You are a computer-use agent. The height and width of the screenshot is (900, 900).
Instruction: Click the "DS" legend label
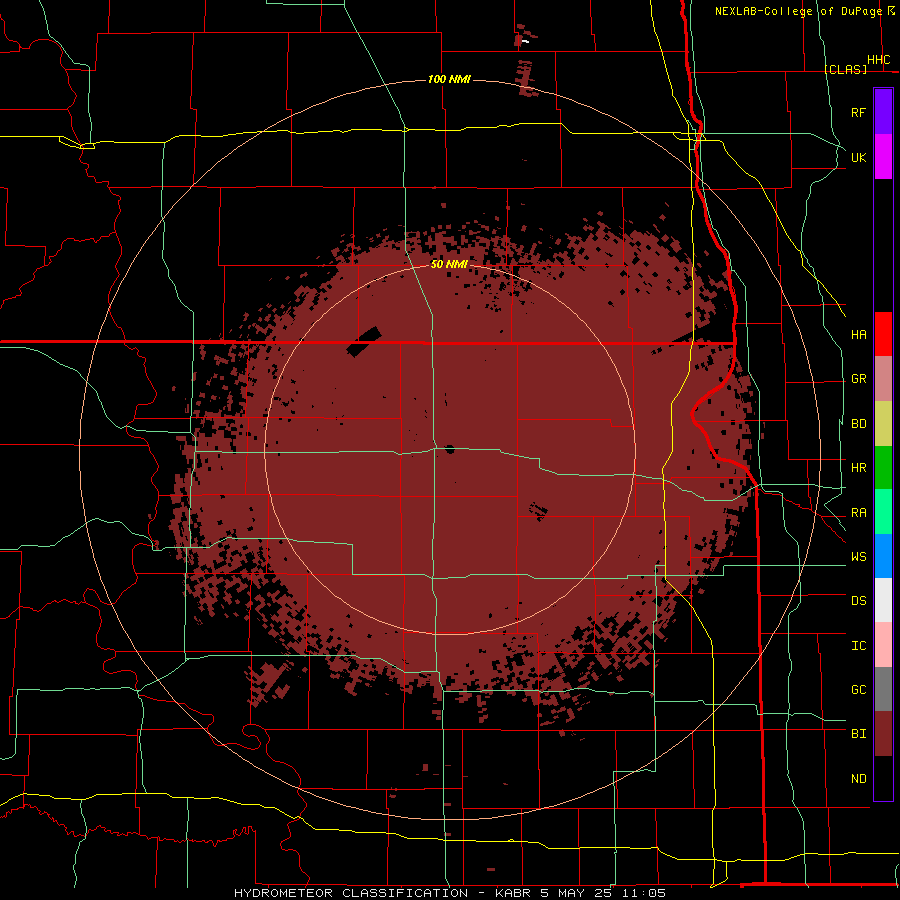click(x=858, y=601)
